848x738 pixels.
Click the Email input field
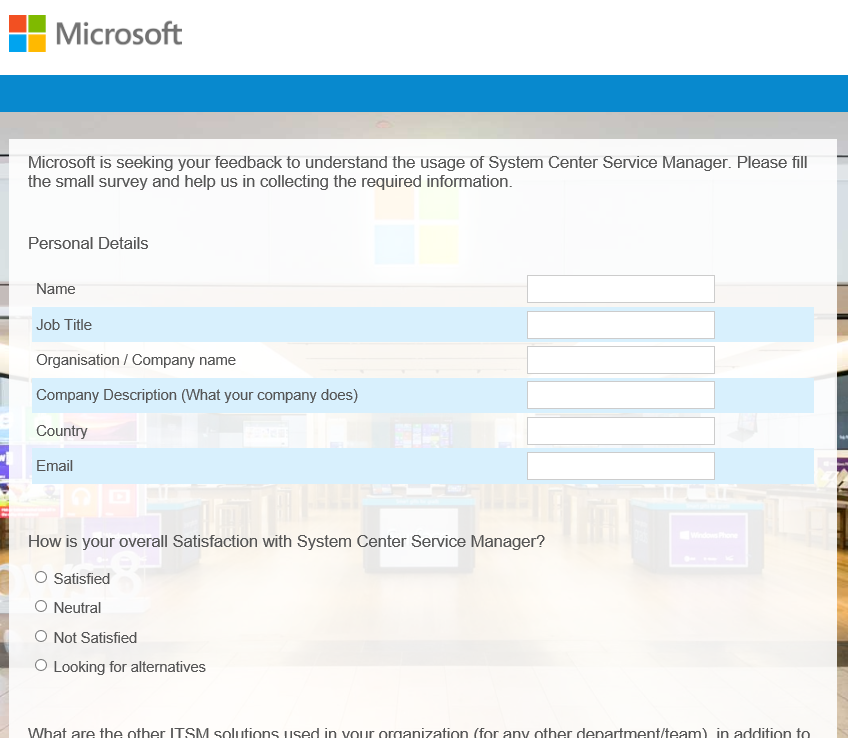click(x=620, y=466)
